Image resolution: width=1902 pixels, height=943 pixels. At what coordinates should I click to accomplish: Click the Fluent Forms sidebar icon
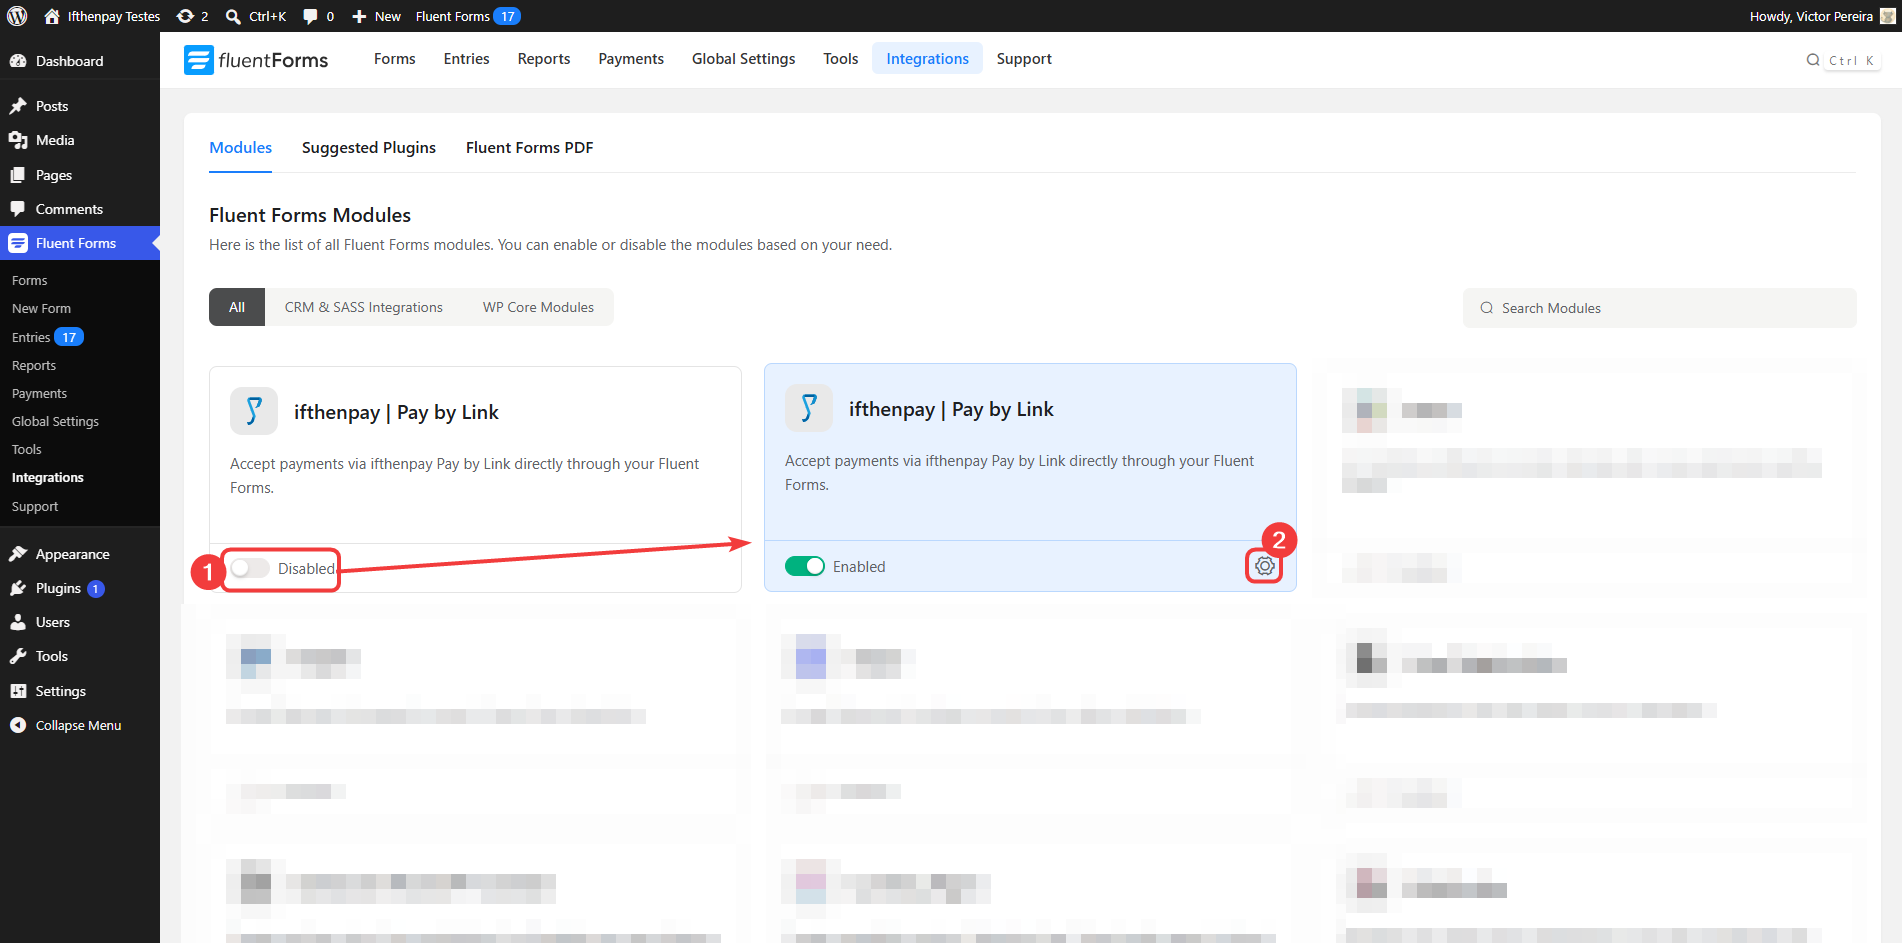point(18,243)
